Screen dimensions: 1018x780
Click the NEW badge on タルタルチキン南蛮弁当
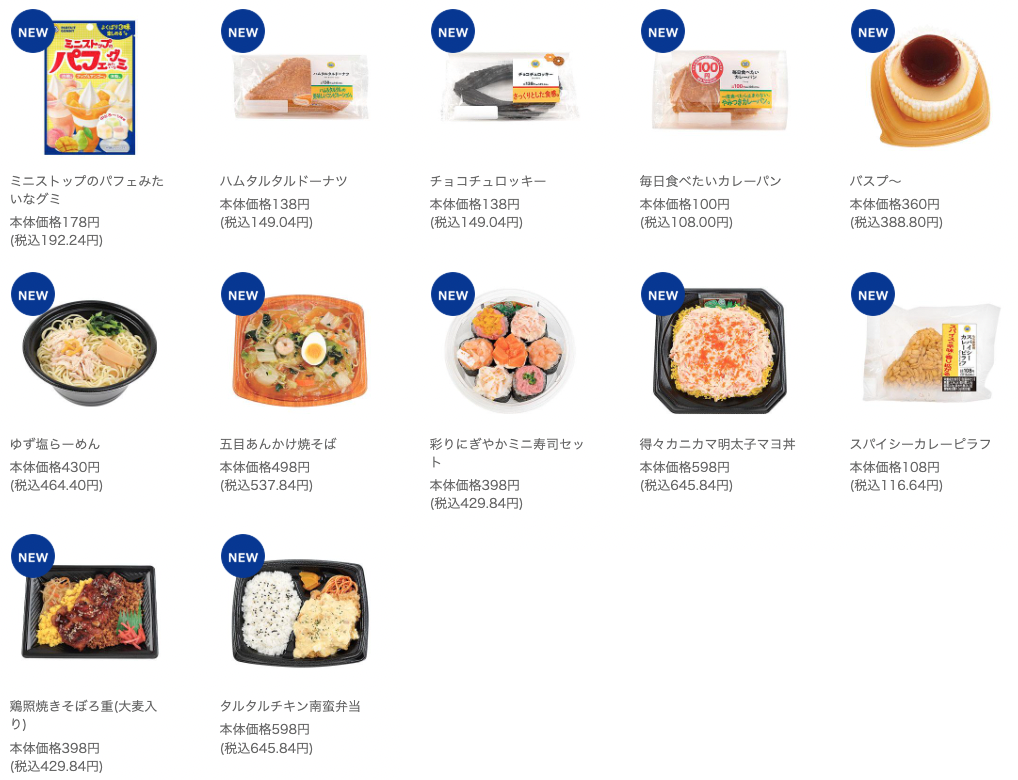coord(243,557)
